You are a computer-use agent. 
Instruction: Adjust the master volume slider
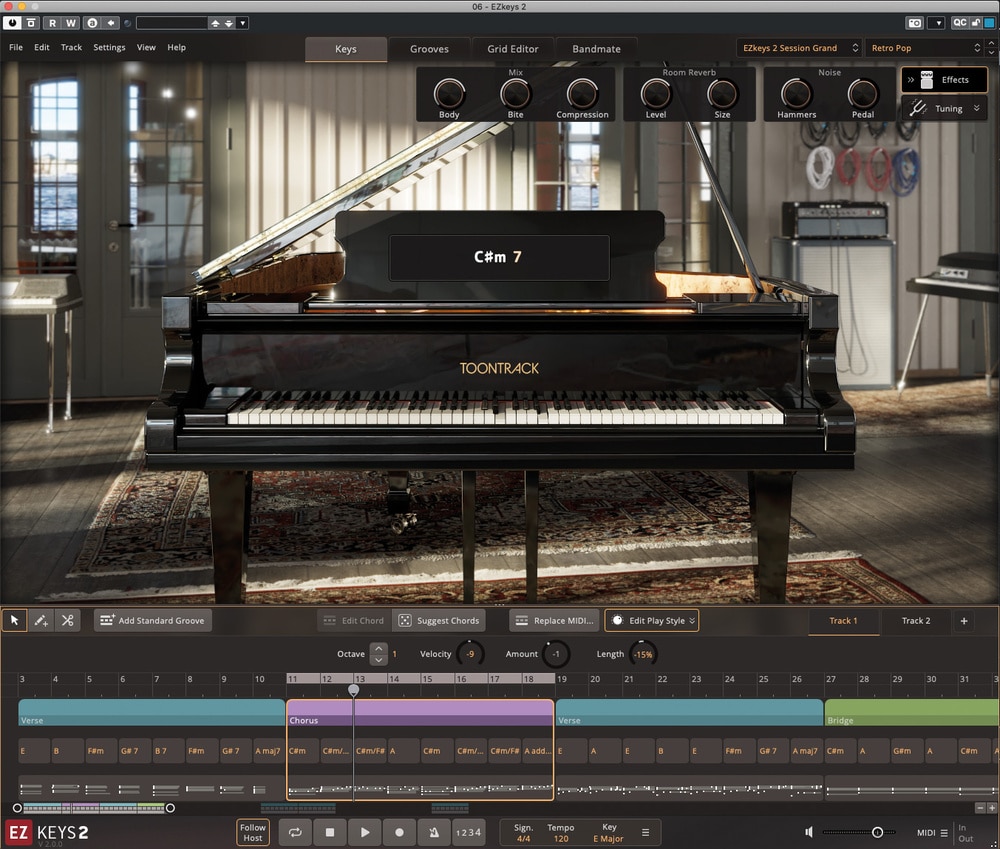coord(859,832)
